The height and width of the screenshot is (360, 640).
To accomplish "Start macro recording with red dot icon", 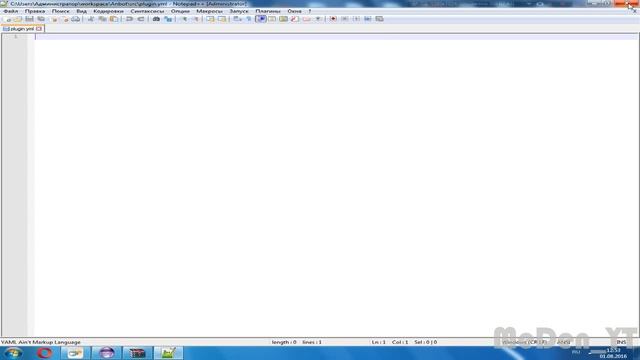I will click(333, 19).
